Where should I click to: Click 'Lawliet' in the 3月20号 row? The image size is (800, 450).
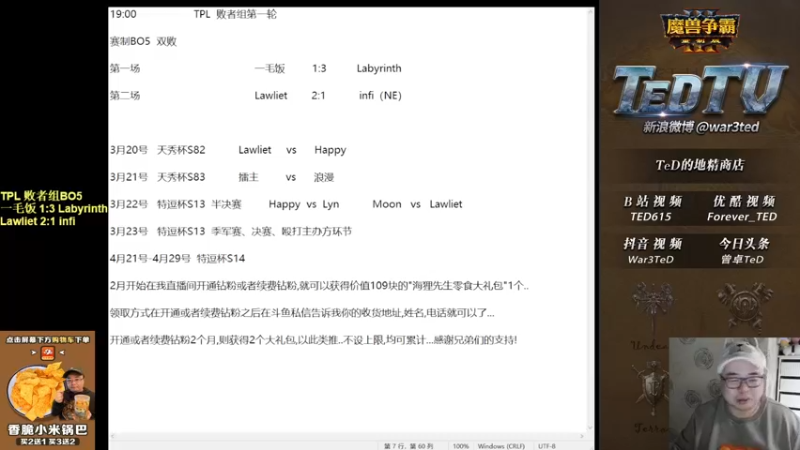255,150
